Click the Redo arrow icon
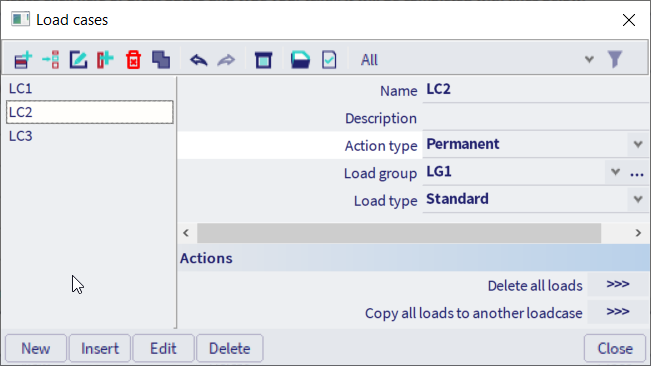The height and width of the screenshot is (366, 651). [x=226, y=60]
